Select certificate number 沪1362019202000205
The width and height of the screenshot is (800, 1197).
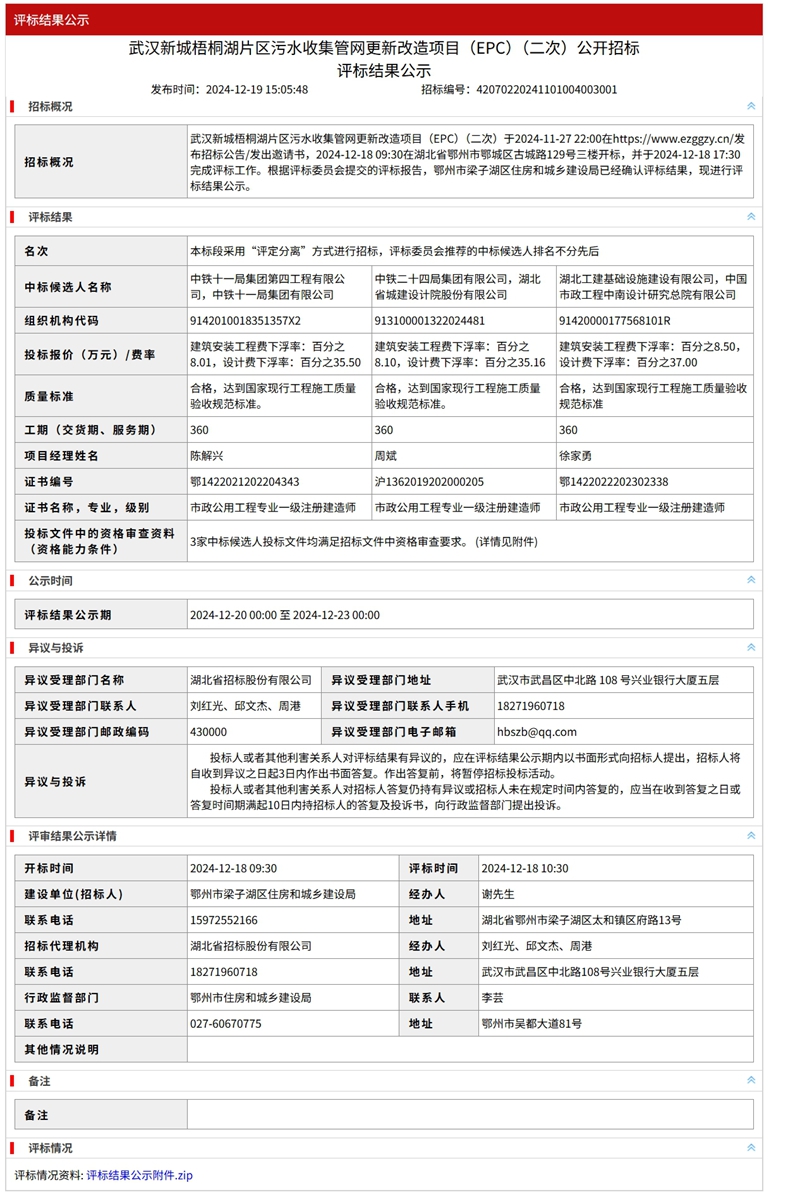(429, 482)
